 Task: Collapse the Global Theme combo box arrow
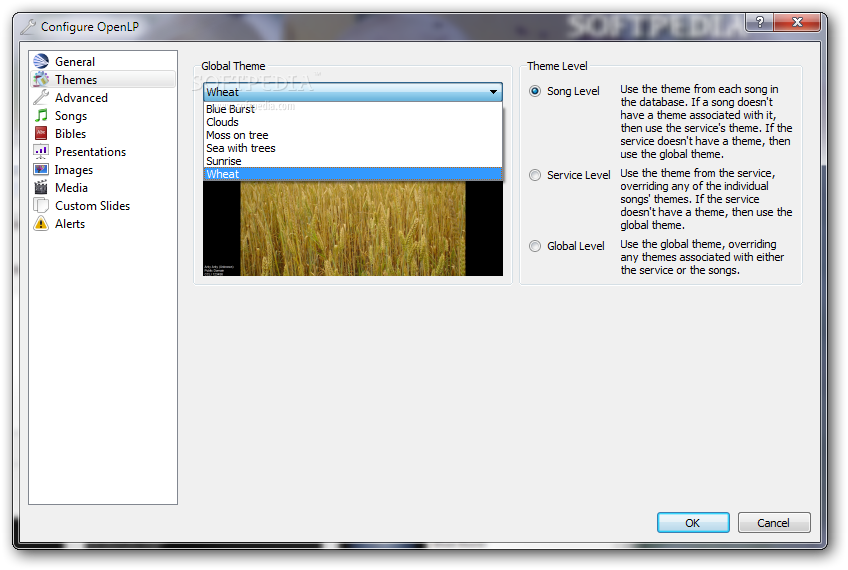click(493, 92)
